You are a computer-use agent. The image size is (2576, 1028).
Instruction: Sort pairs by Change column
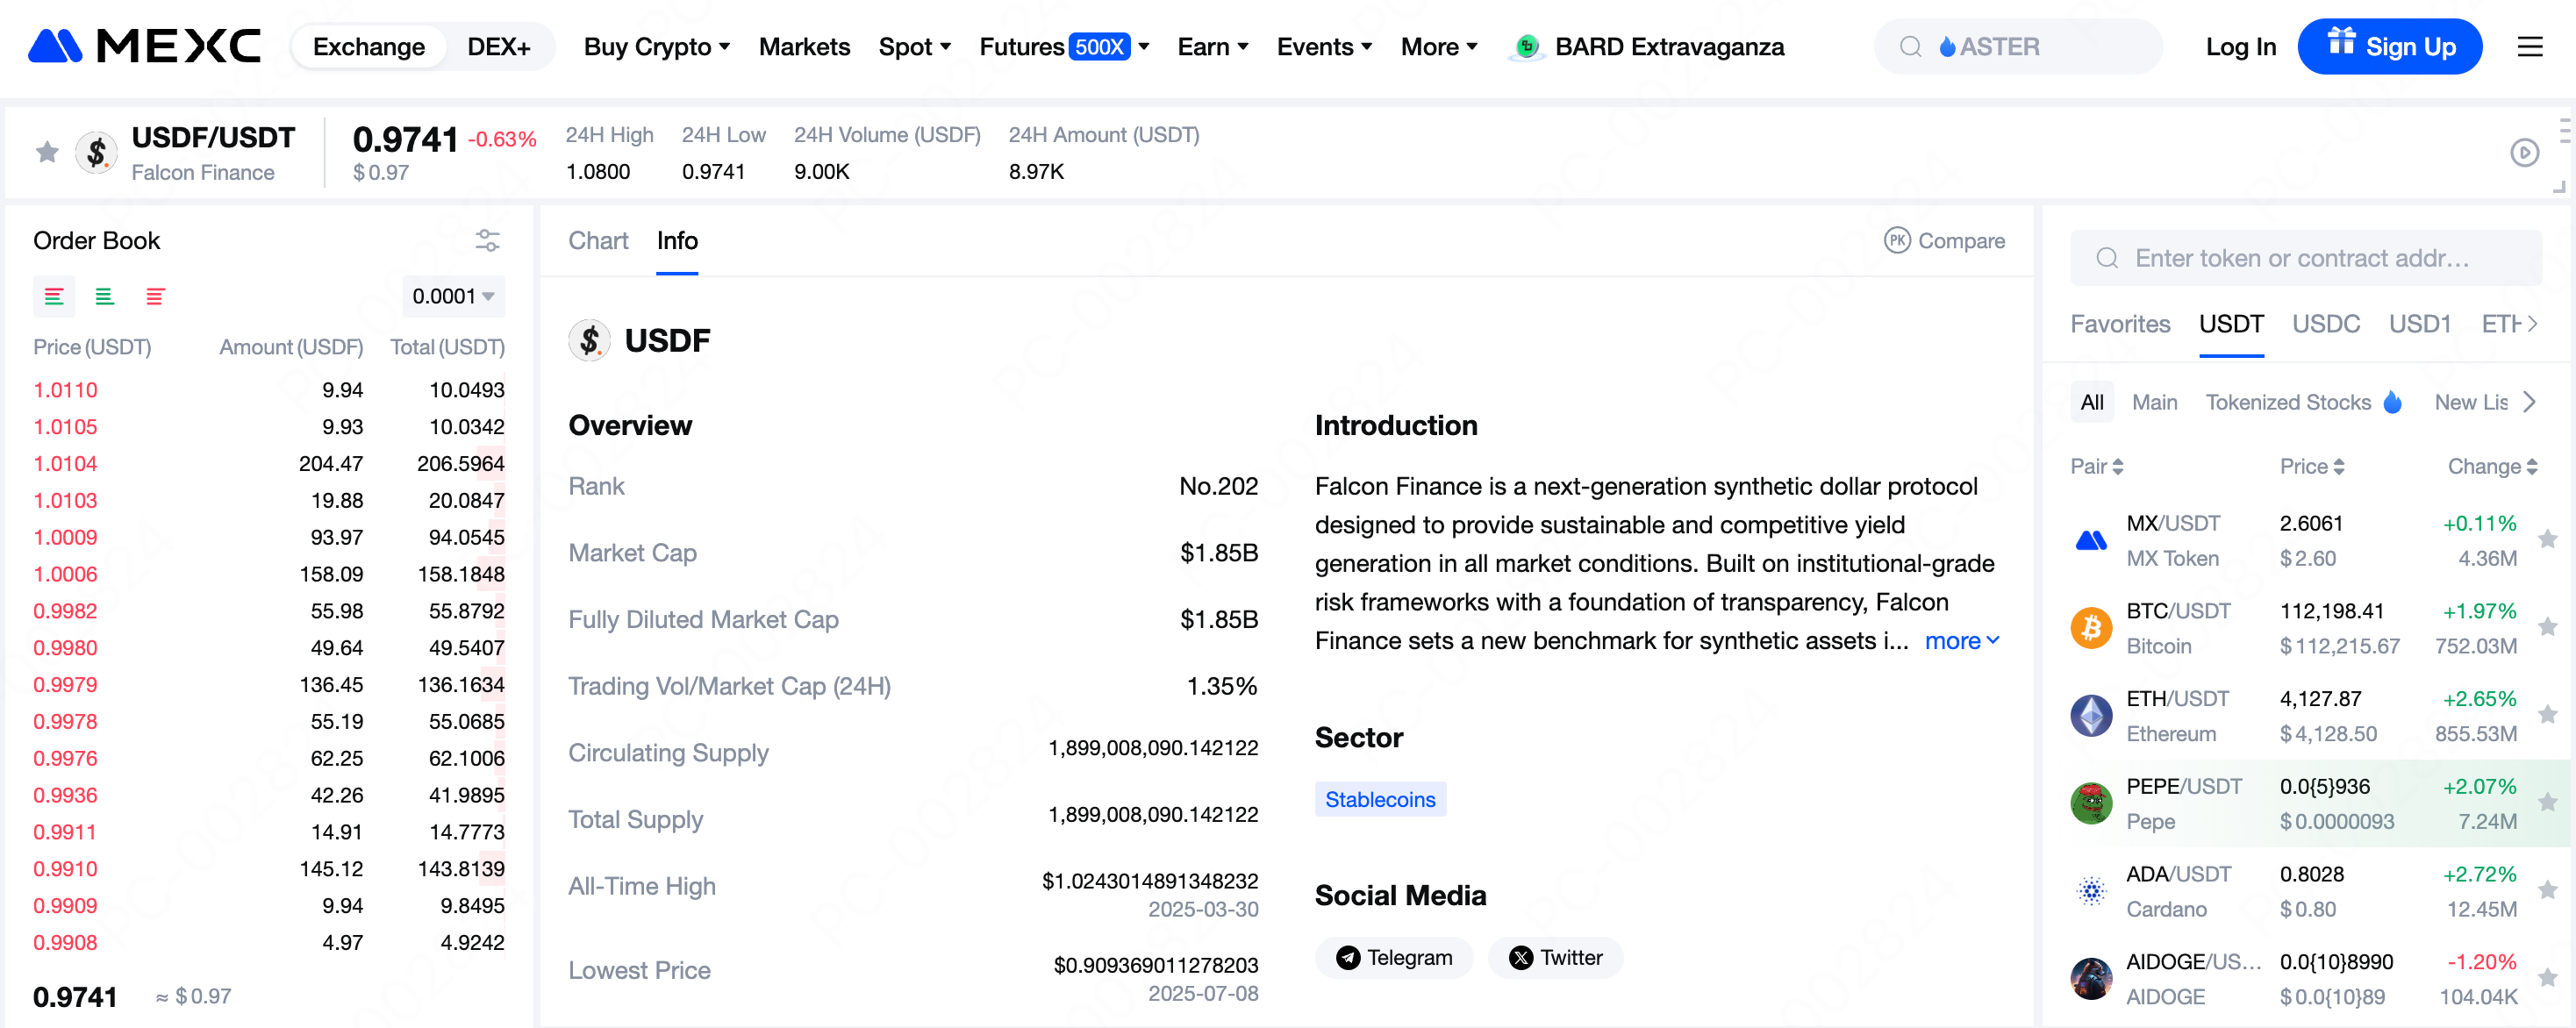(2491, 466)
